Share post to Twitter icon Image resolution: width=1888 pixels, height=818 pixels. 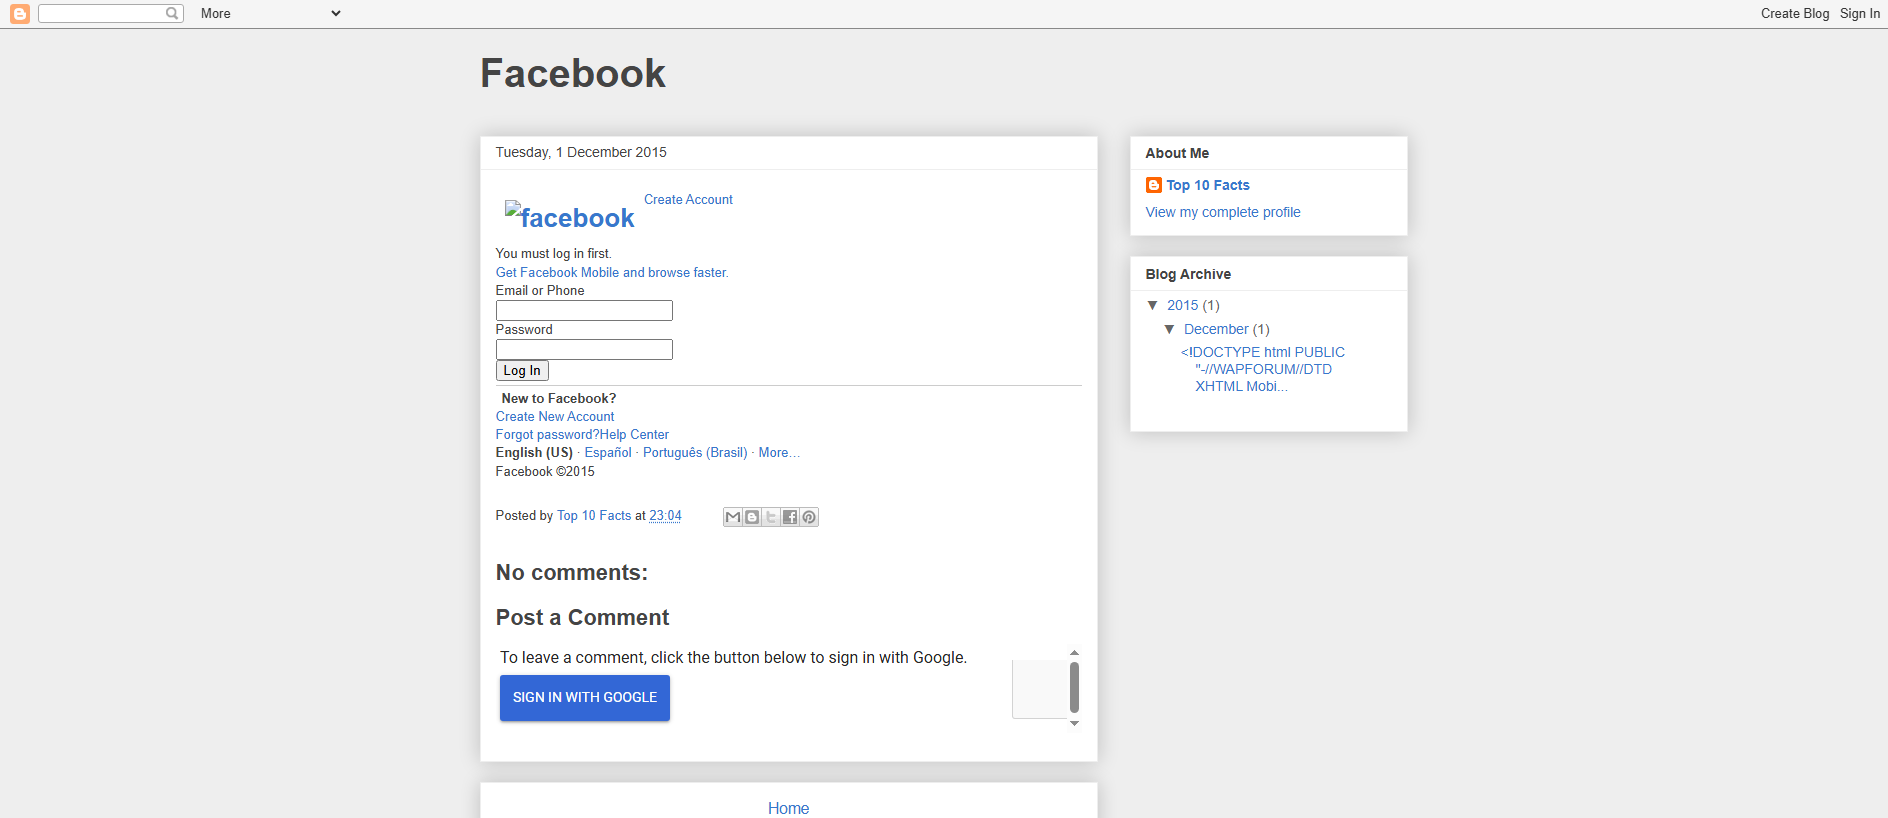(x=771, y=517)
